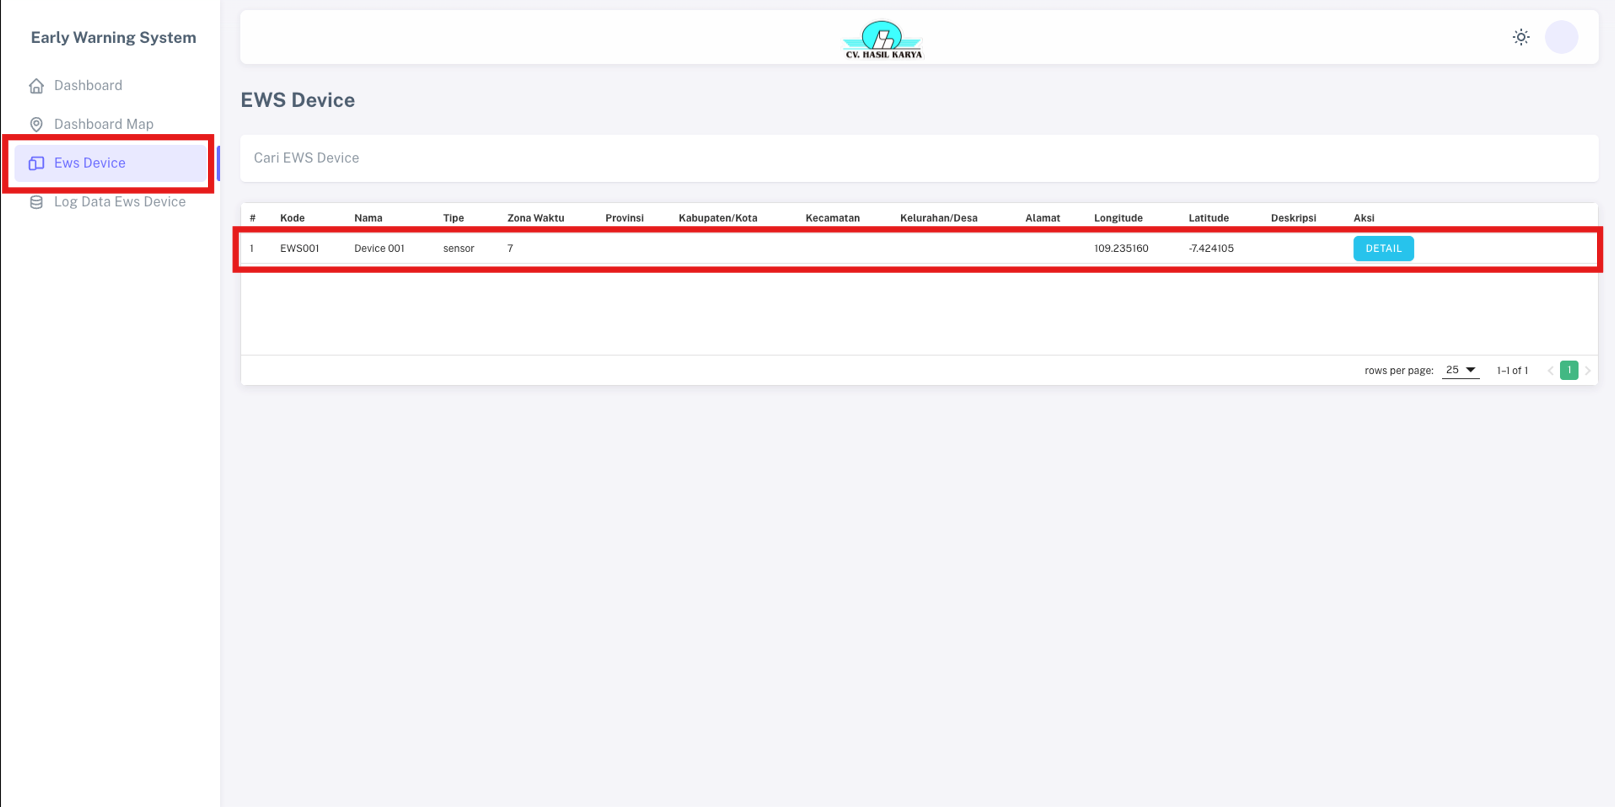1615x807 pixels.
Task: Go to previous page arrow
Action: click(1550, 371)
